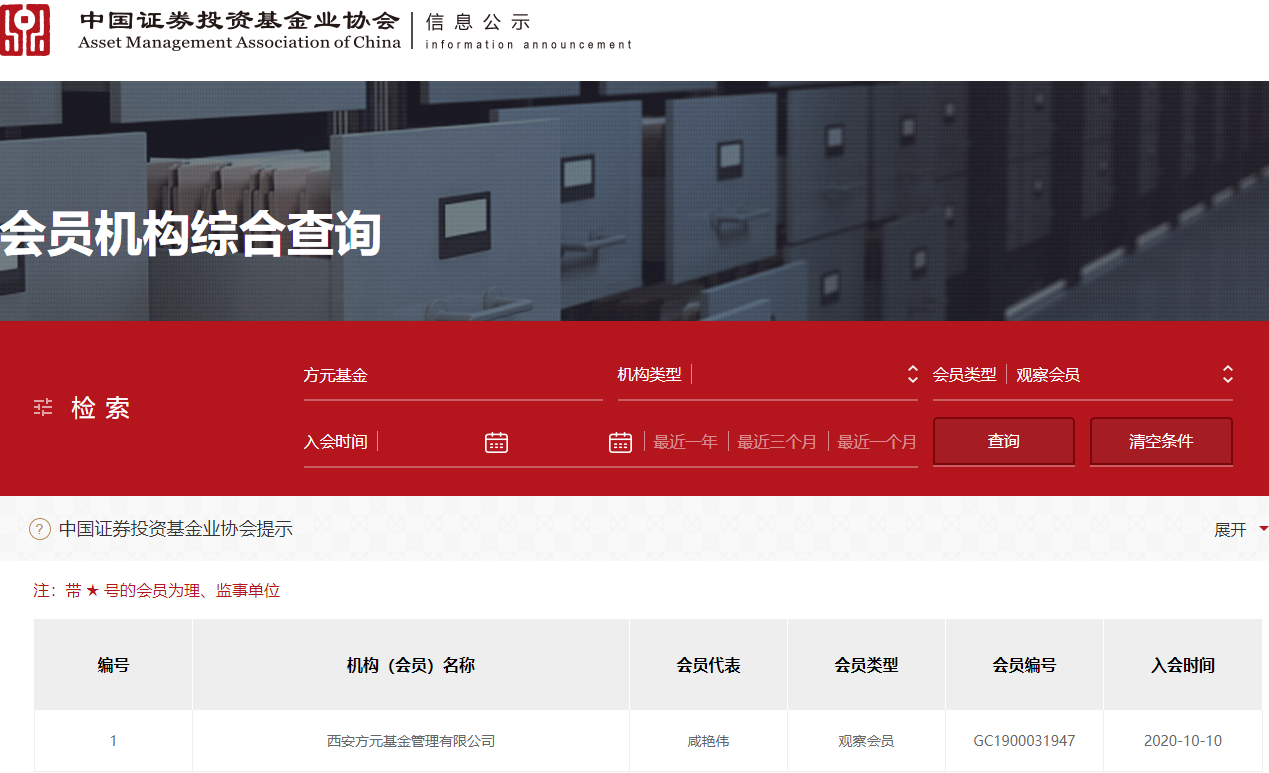Click the red note about ★ members
The image size is (1269, 773).
[157, 591]
